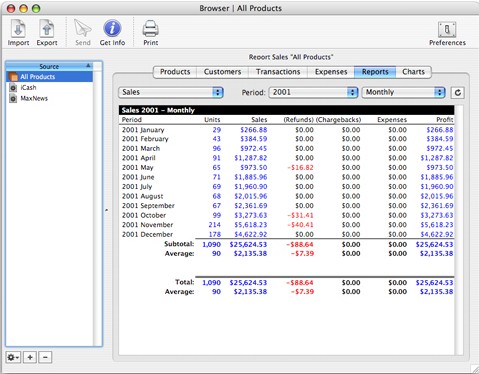
Task: Select MaxNews in the source list
Action: (x=49, y=98)
